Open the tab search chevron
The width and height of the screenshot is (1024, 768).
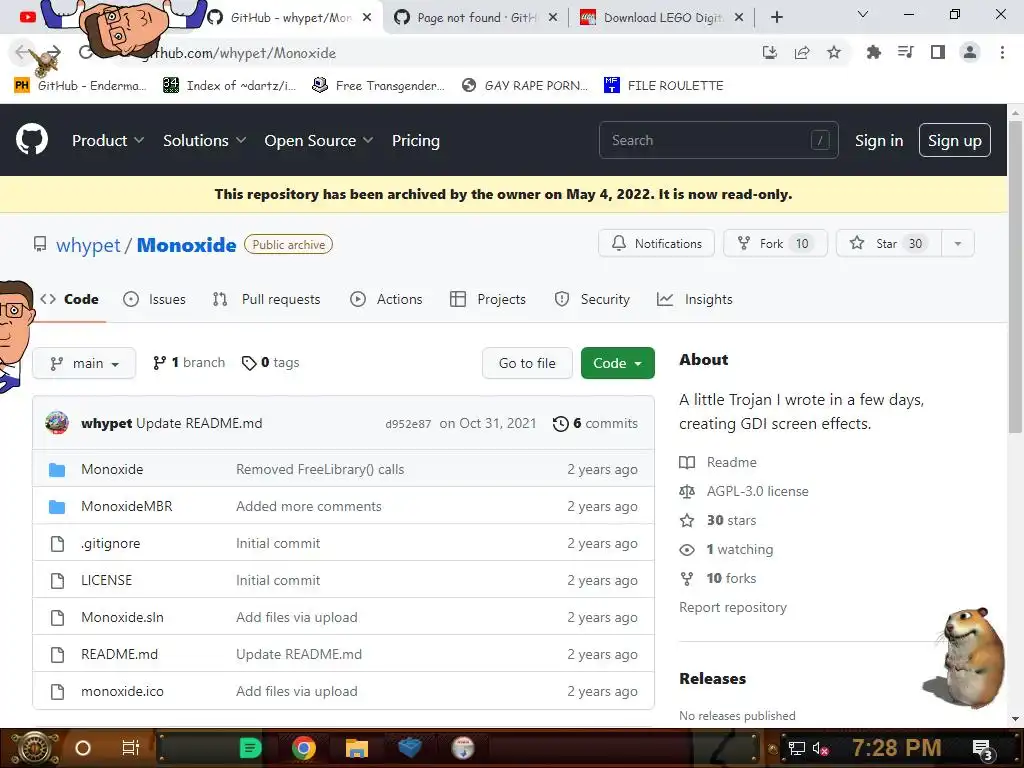(863, 14)
